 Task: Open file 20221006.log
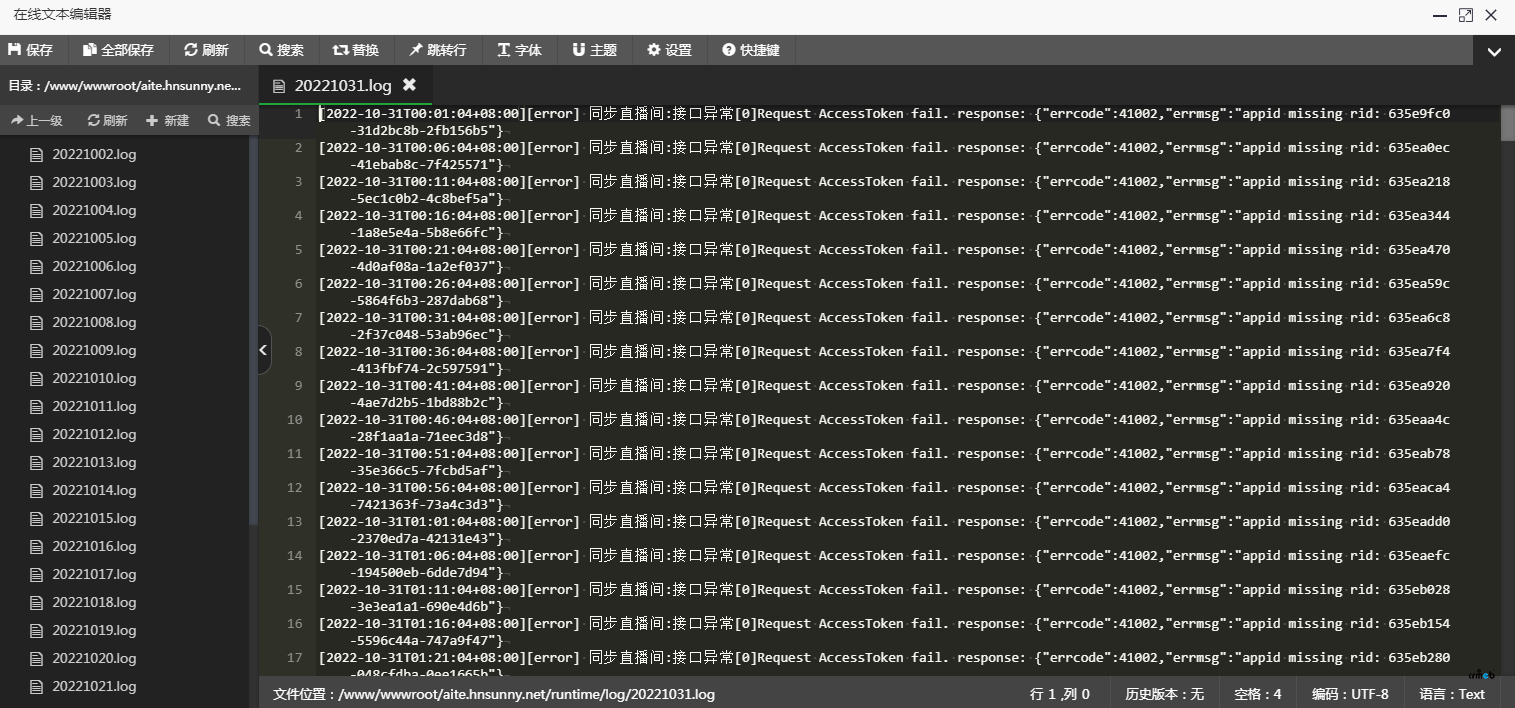(94, 266)
